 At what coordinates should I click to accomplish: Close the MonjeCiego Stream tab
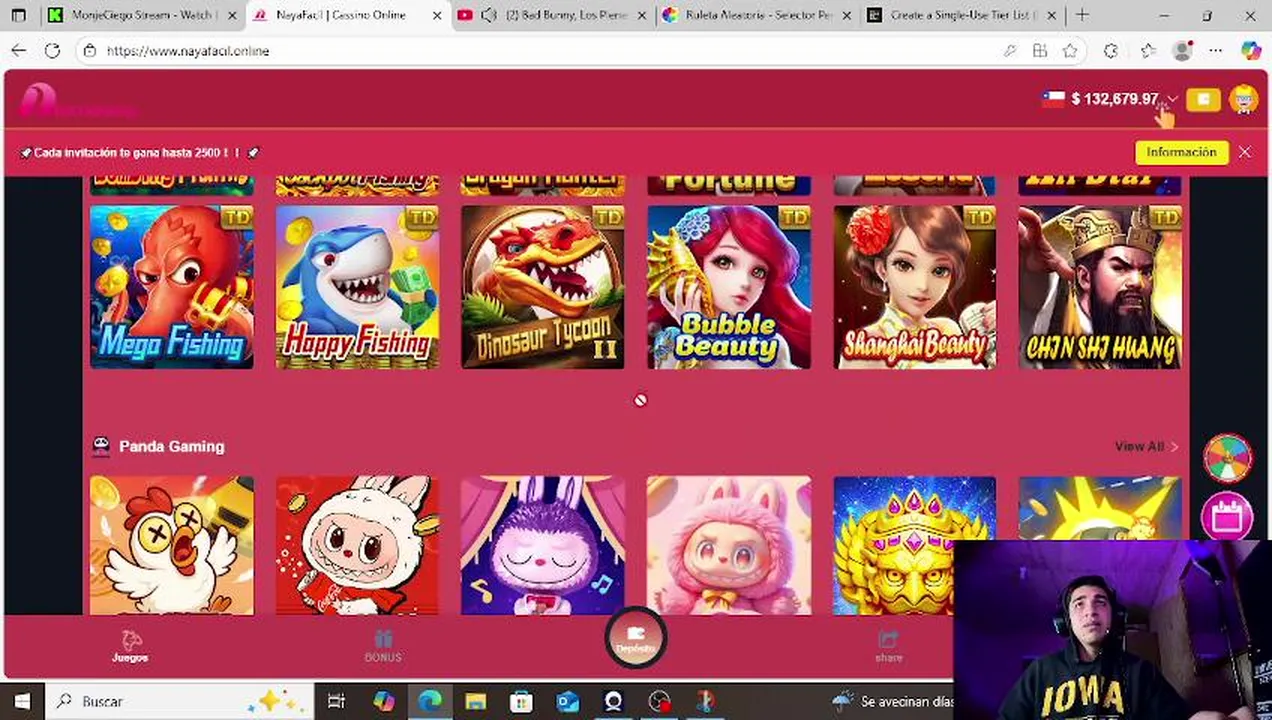[232, 15]
